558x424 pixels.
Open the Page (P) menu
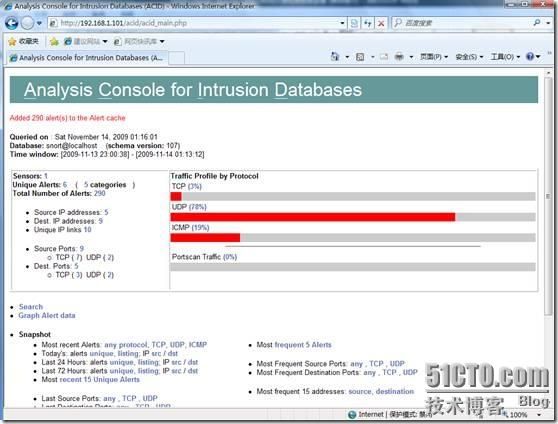coord(433,57)
